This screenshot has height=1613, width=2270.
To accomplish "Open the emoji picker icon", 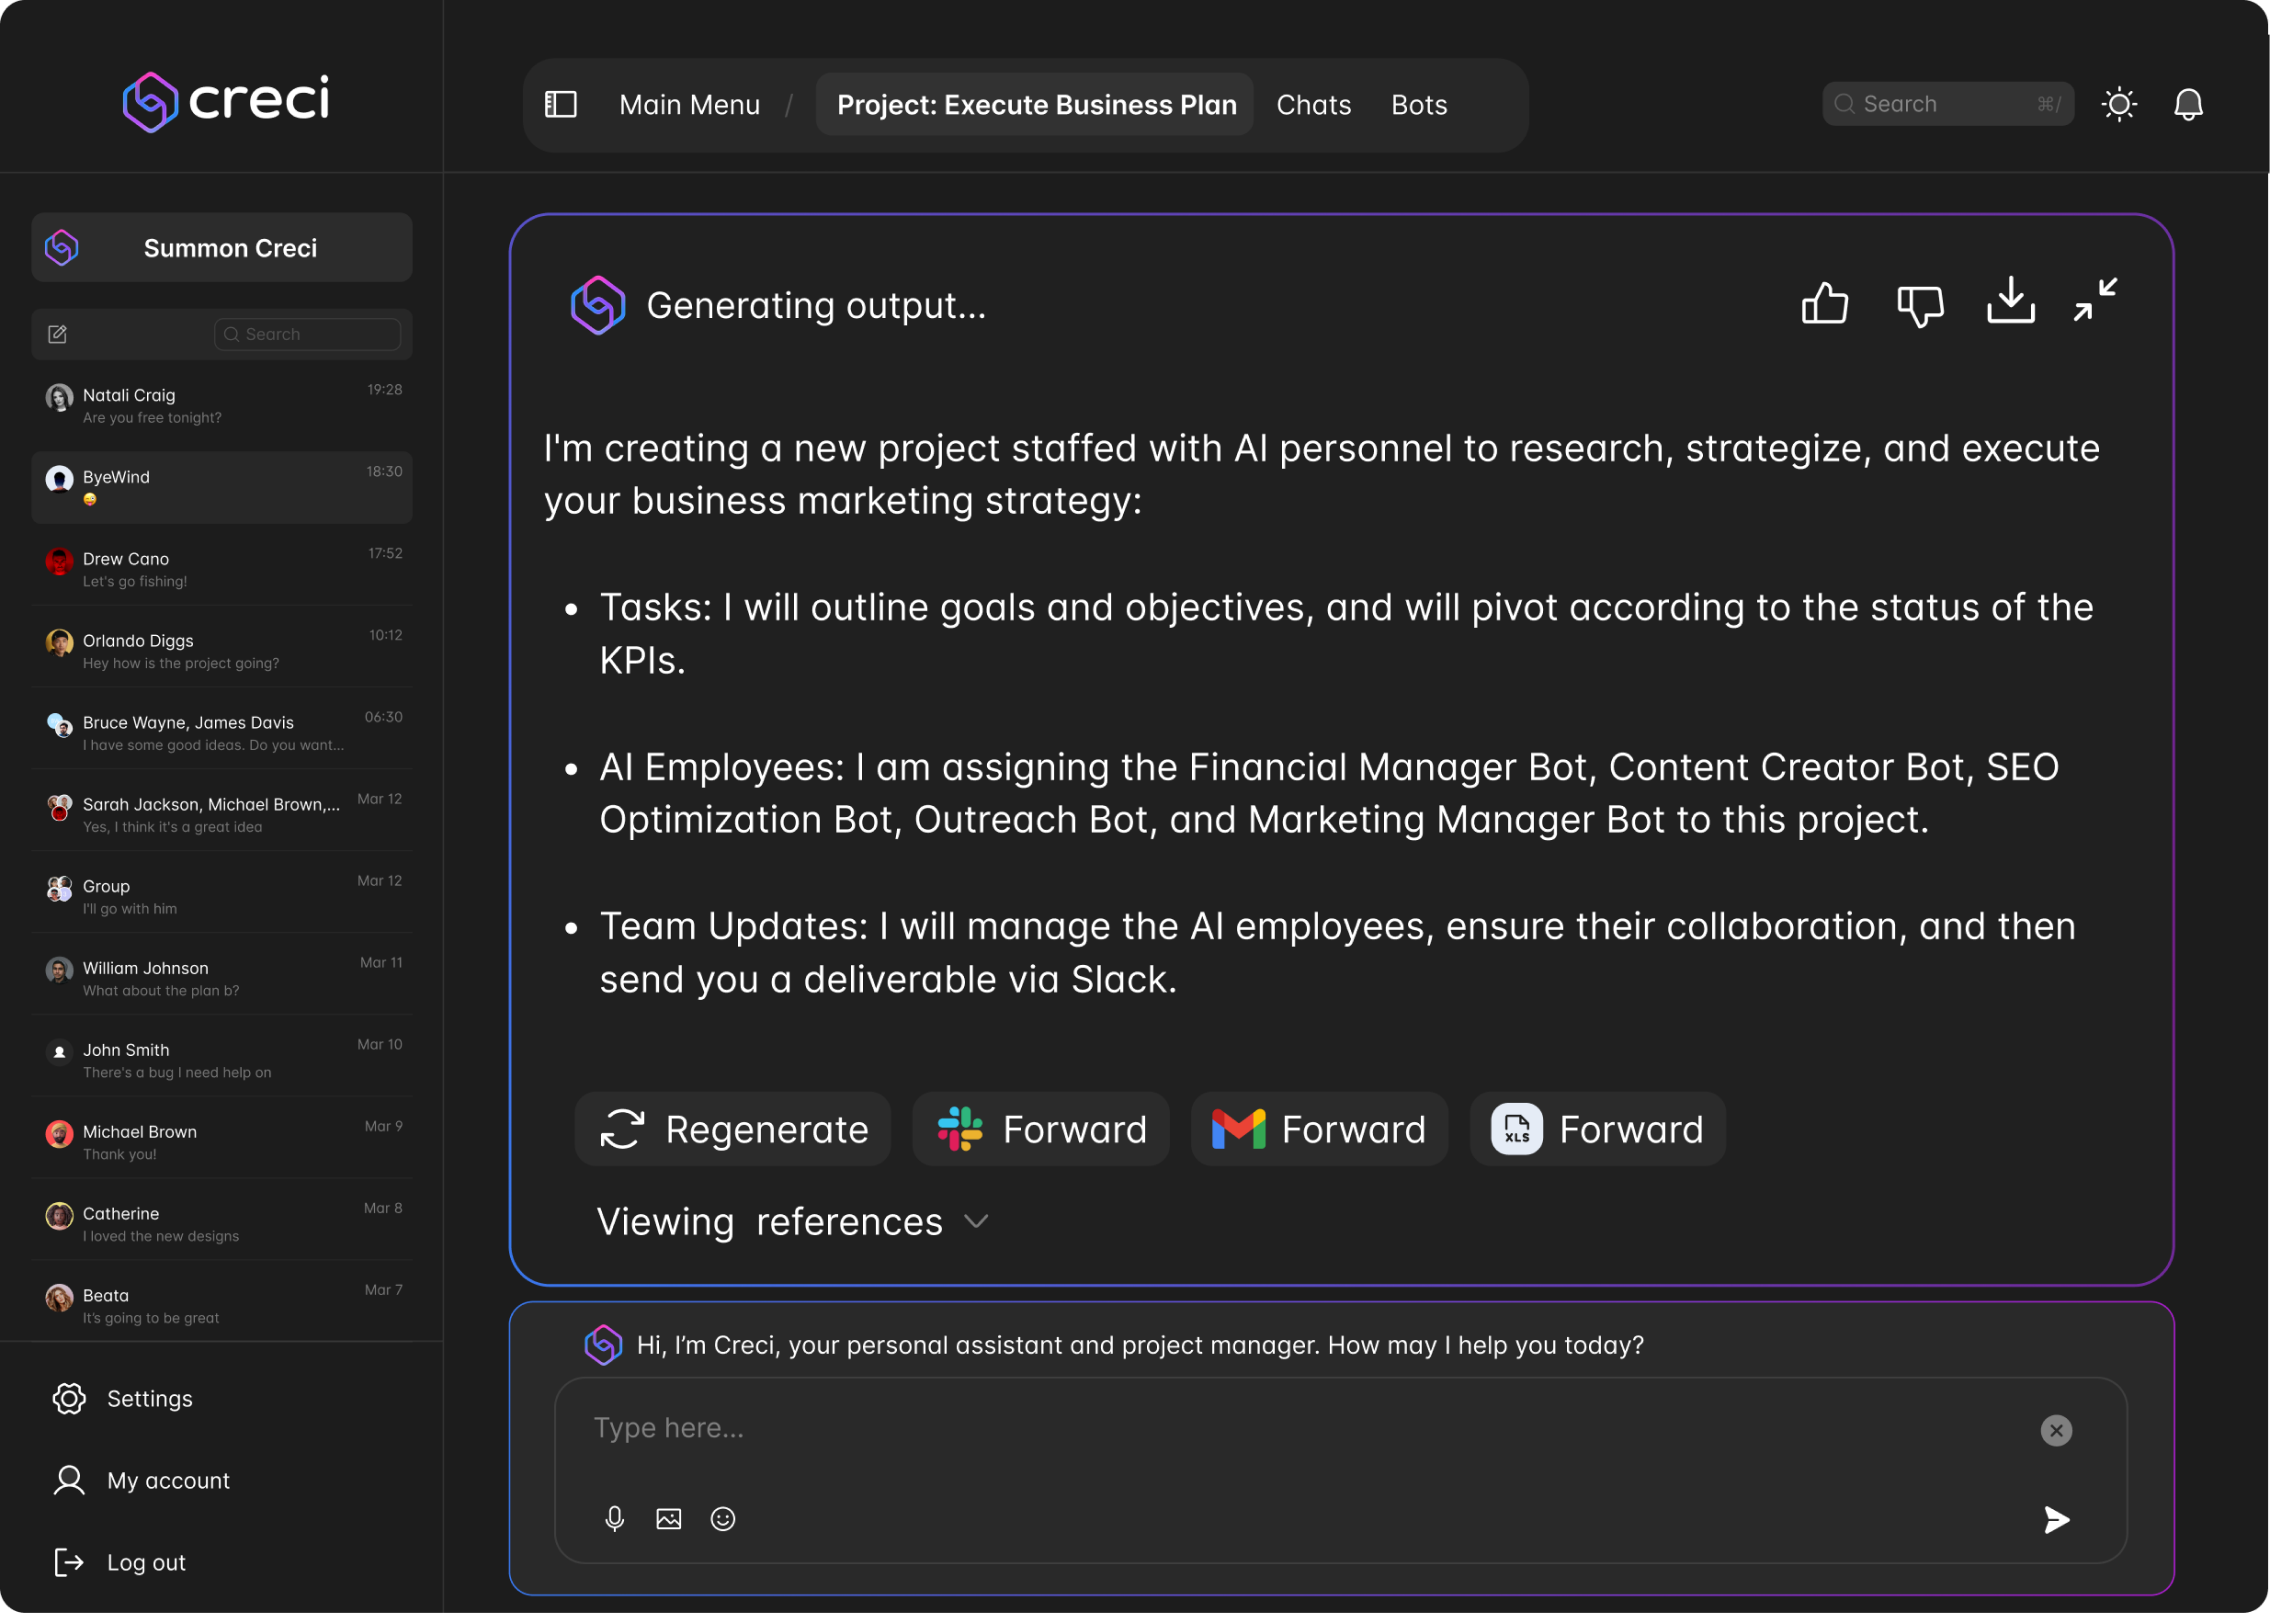I will point(722,1519).
